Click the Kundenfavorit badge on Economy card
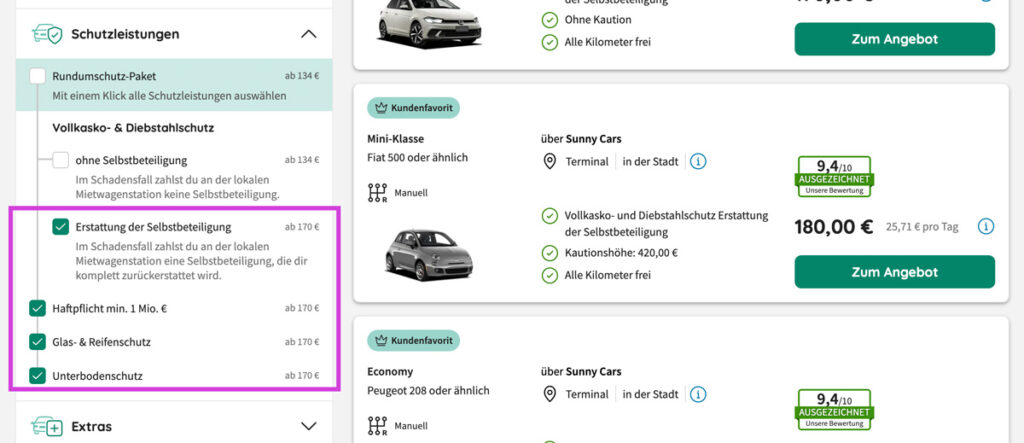 [x=413, y=340]
